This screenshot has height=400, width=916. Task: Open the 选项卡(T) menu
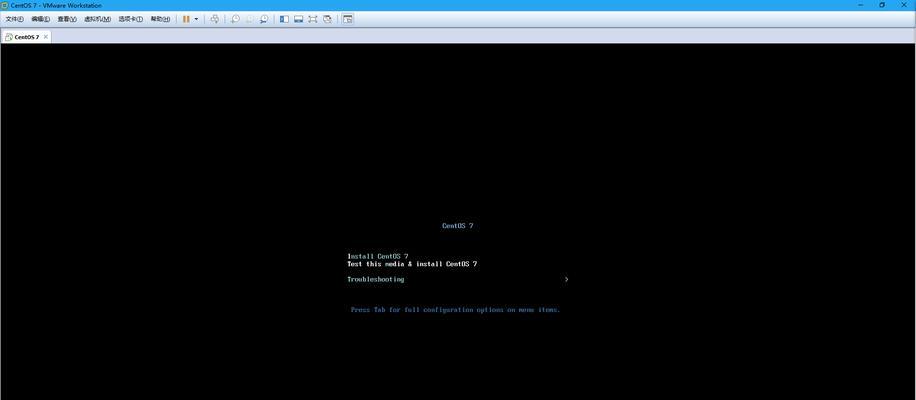point(131,19)
